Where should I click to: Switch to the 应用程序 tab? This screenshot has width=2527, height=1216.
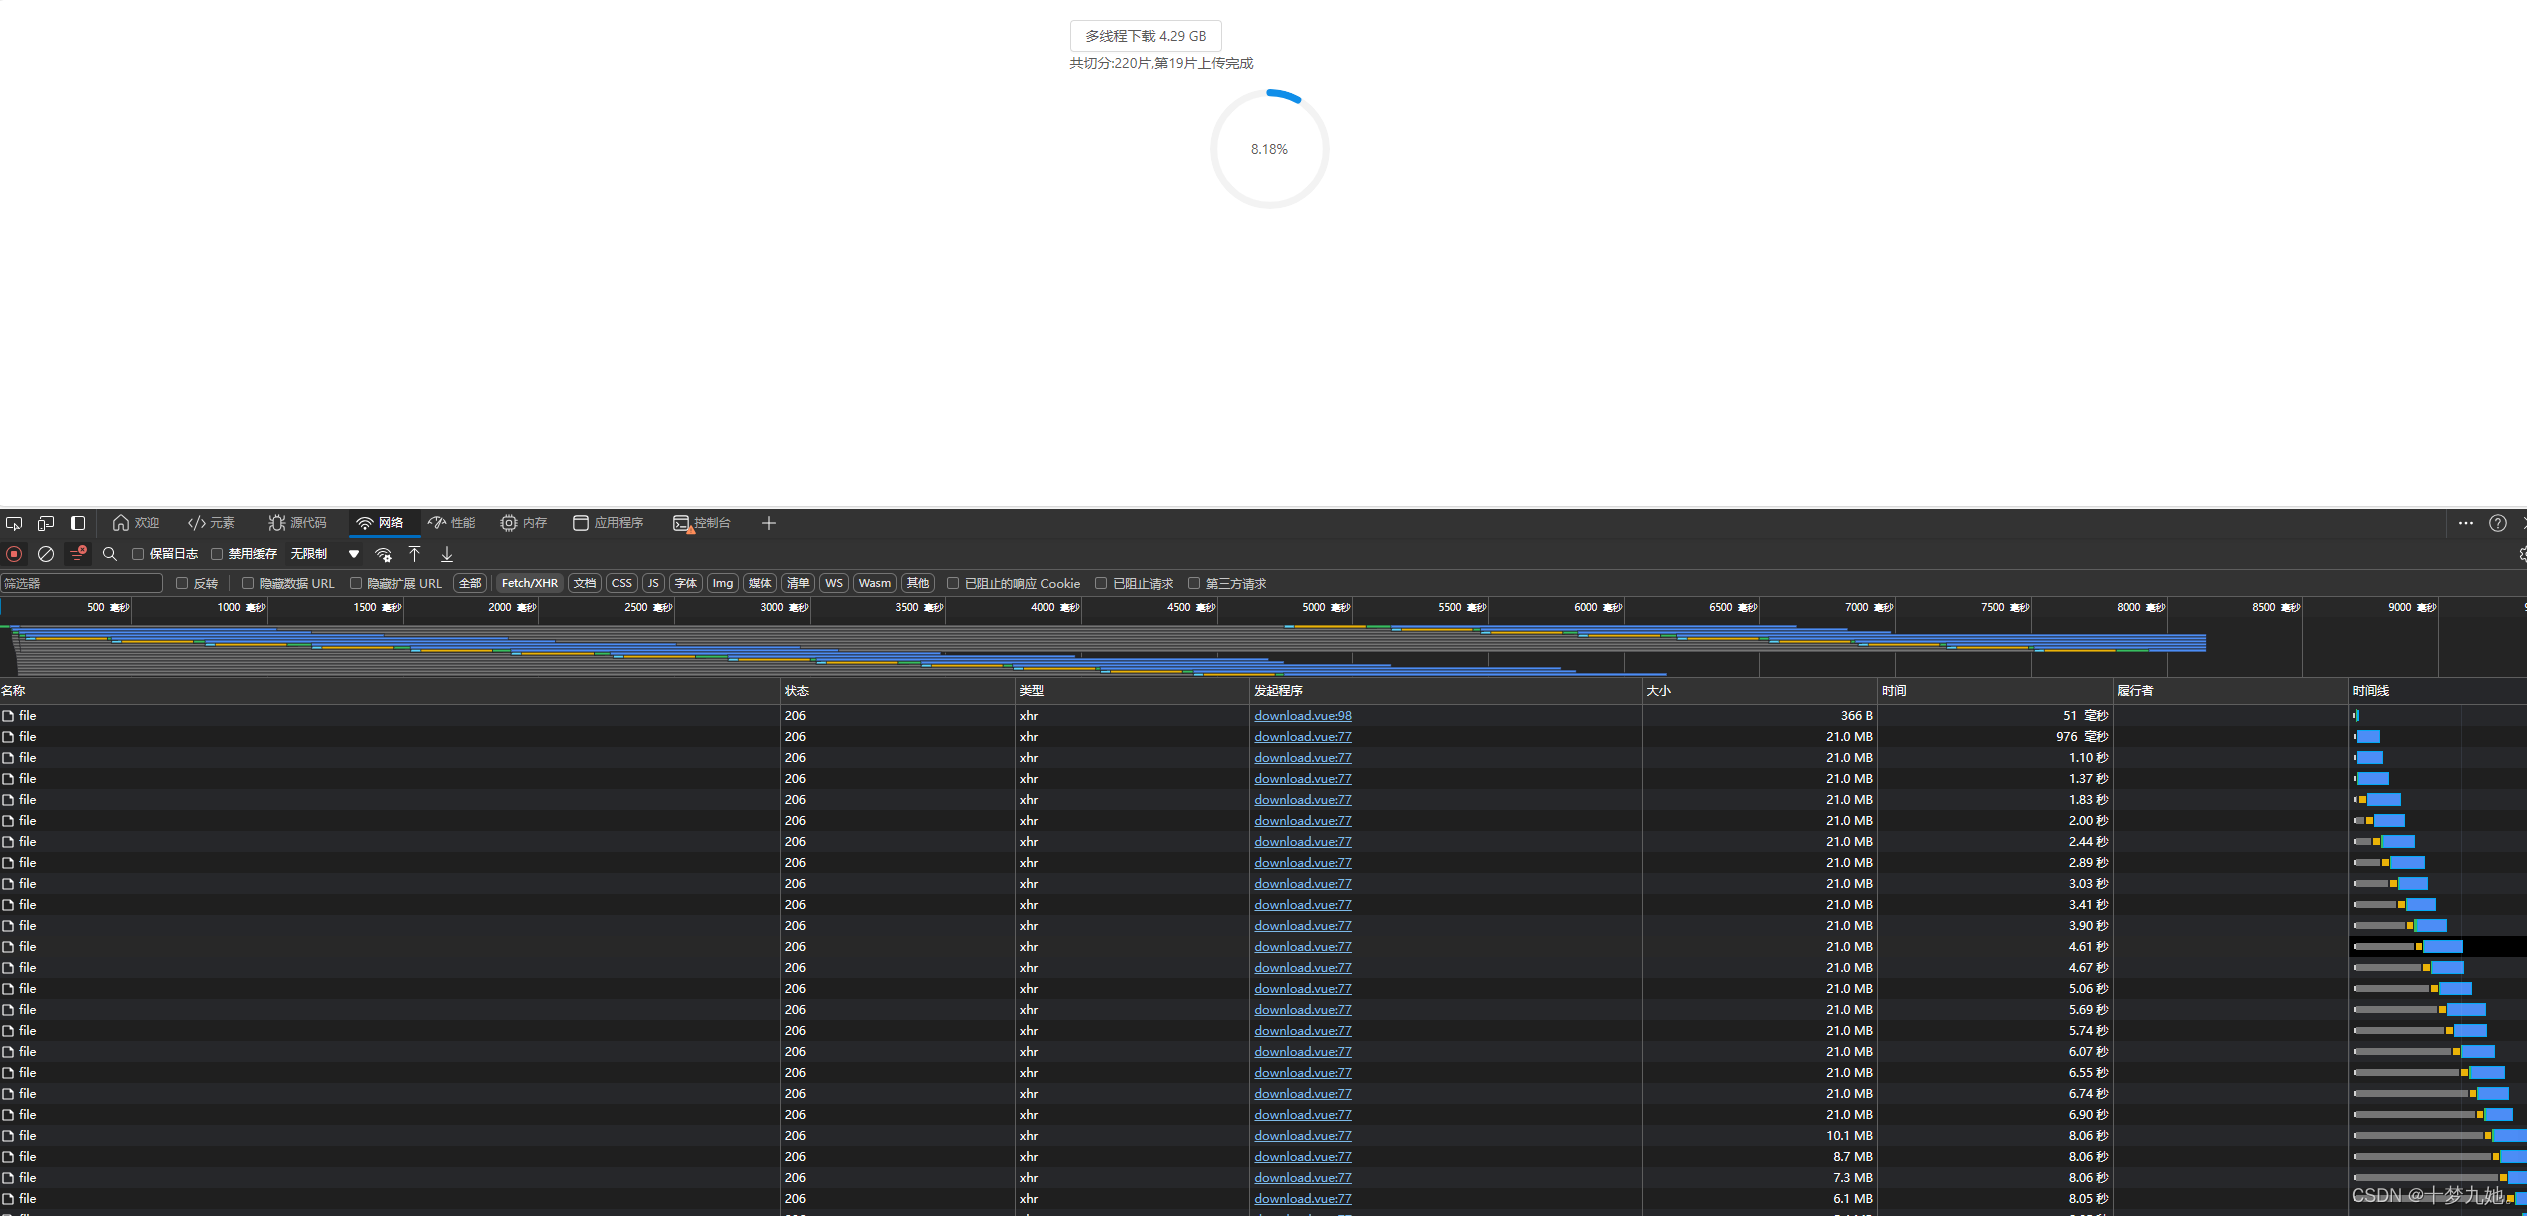tap(608, 523)
